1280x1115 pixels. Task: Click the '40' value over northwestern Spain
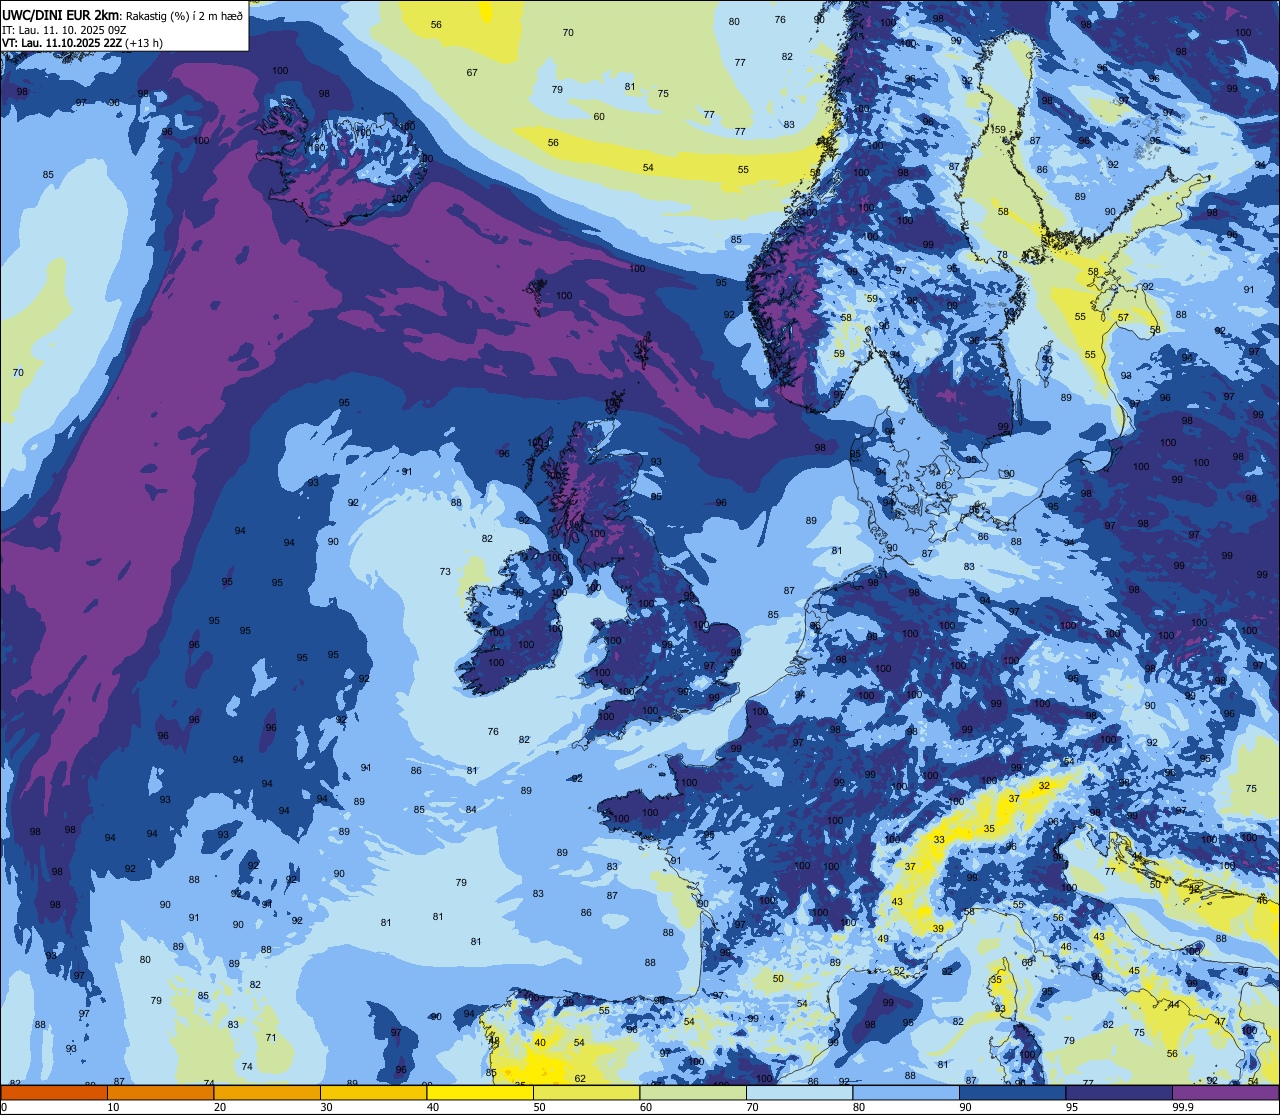(540, 1043)
